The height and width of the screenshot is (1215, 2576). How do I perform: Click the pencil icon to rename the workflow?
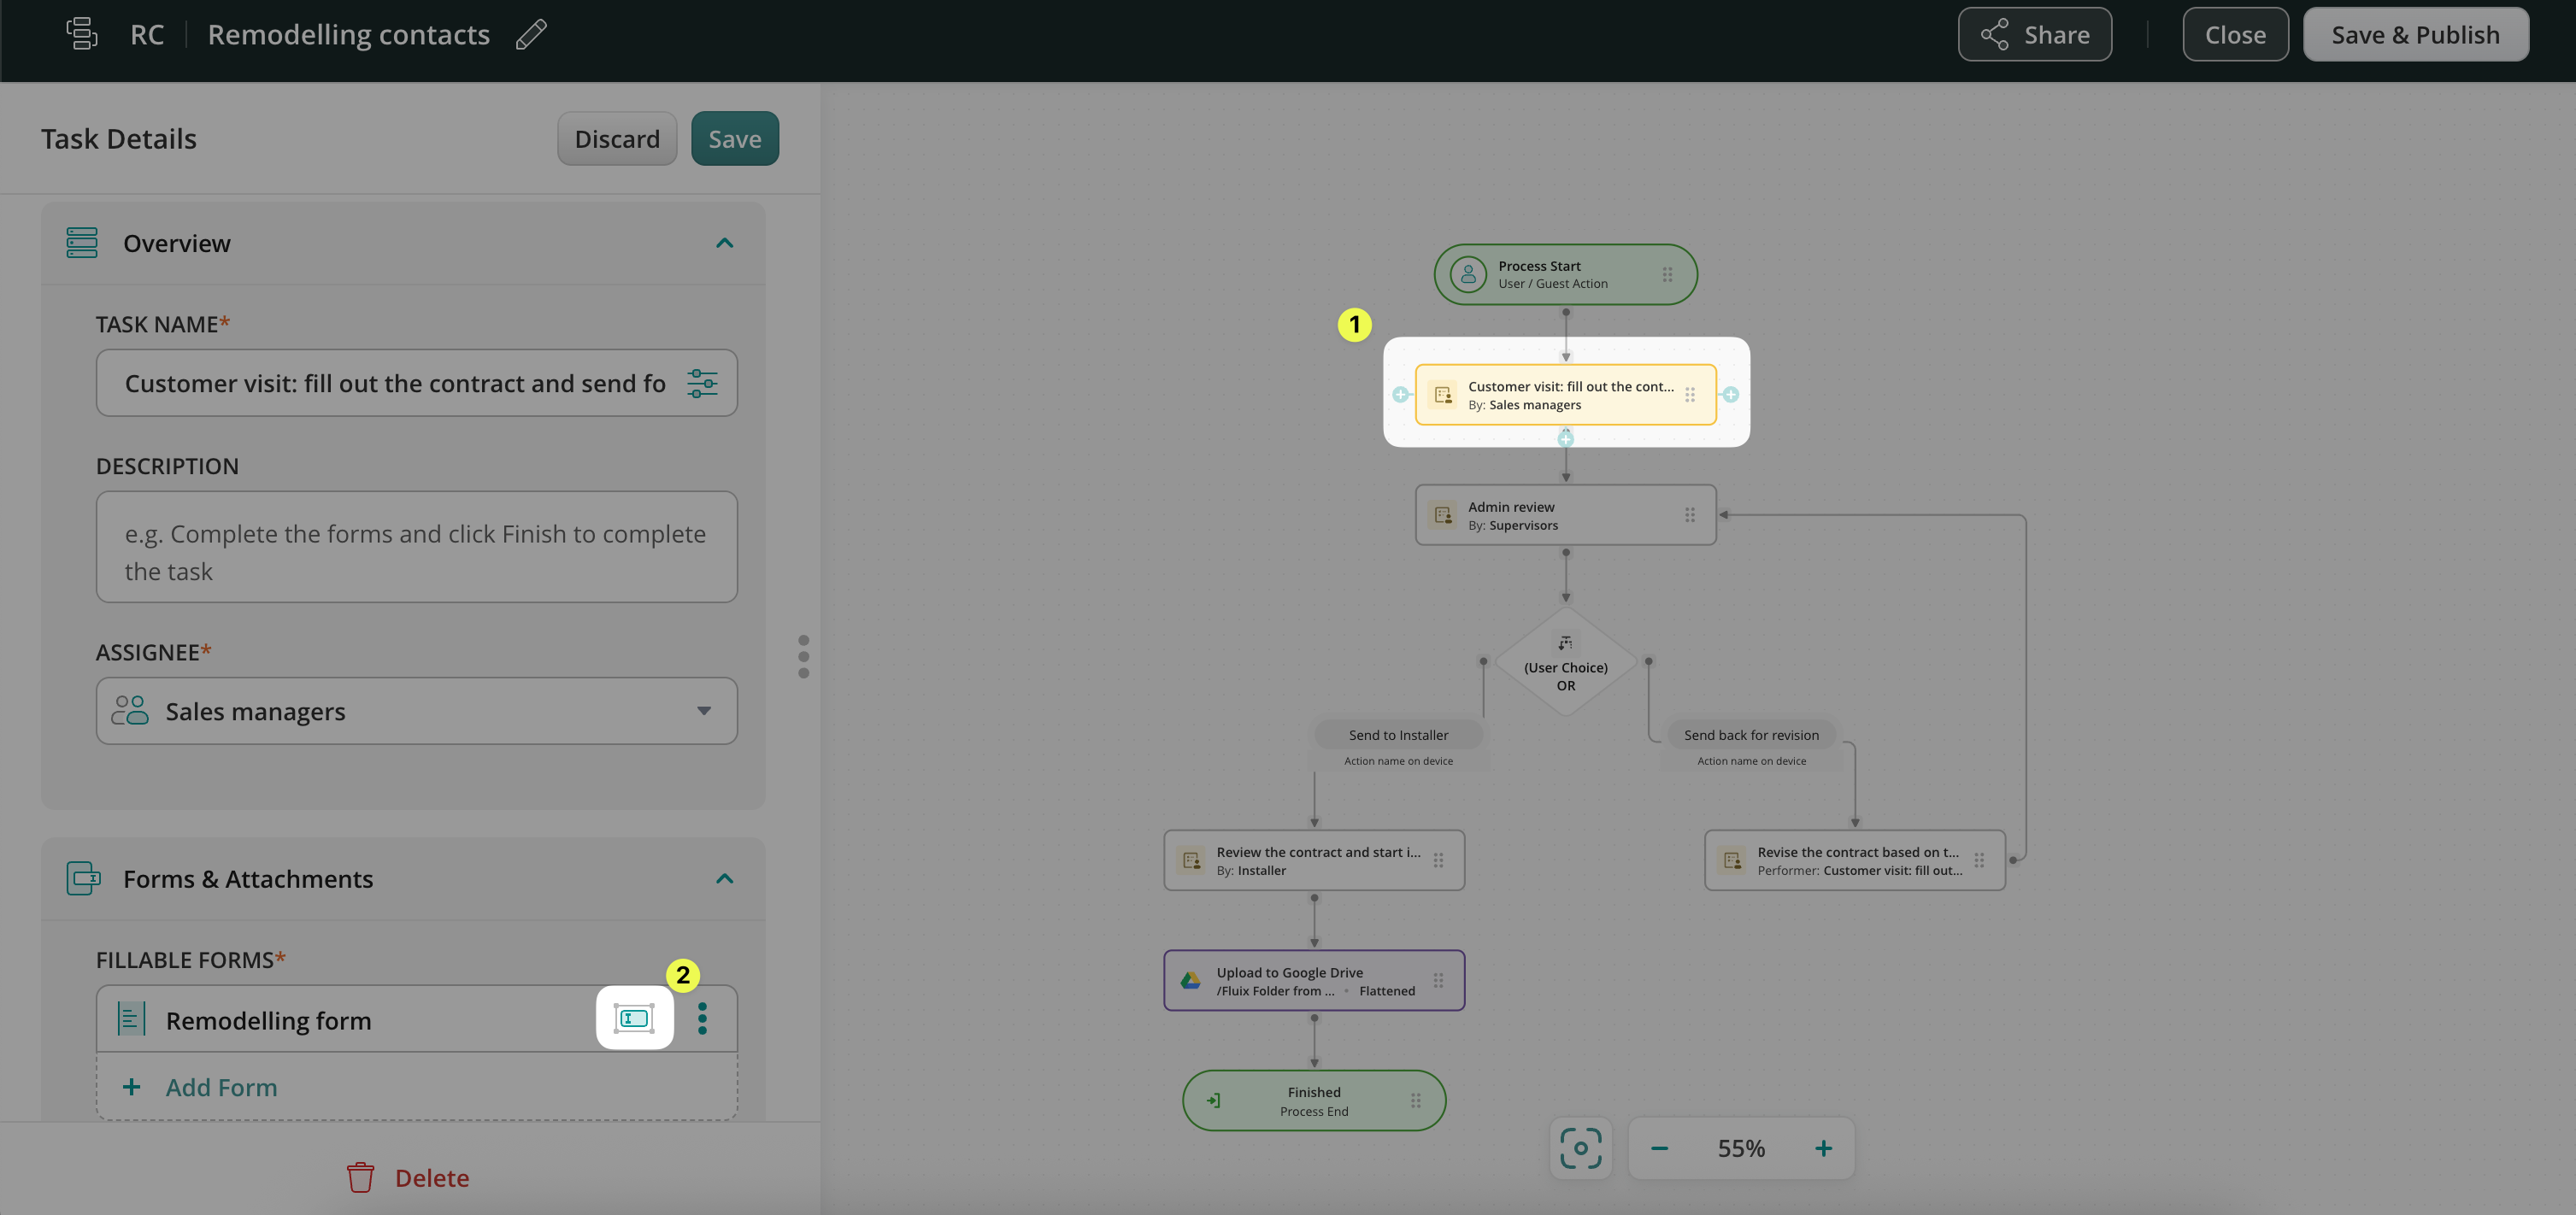point(531,34)
